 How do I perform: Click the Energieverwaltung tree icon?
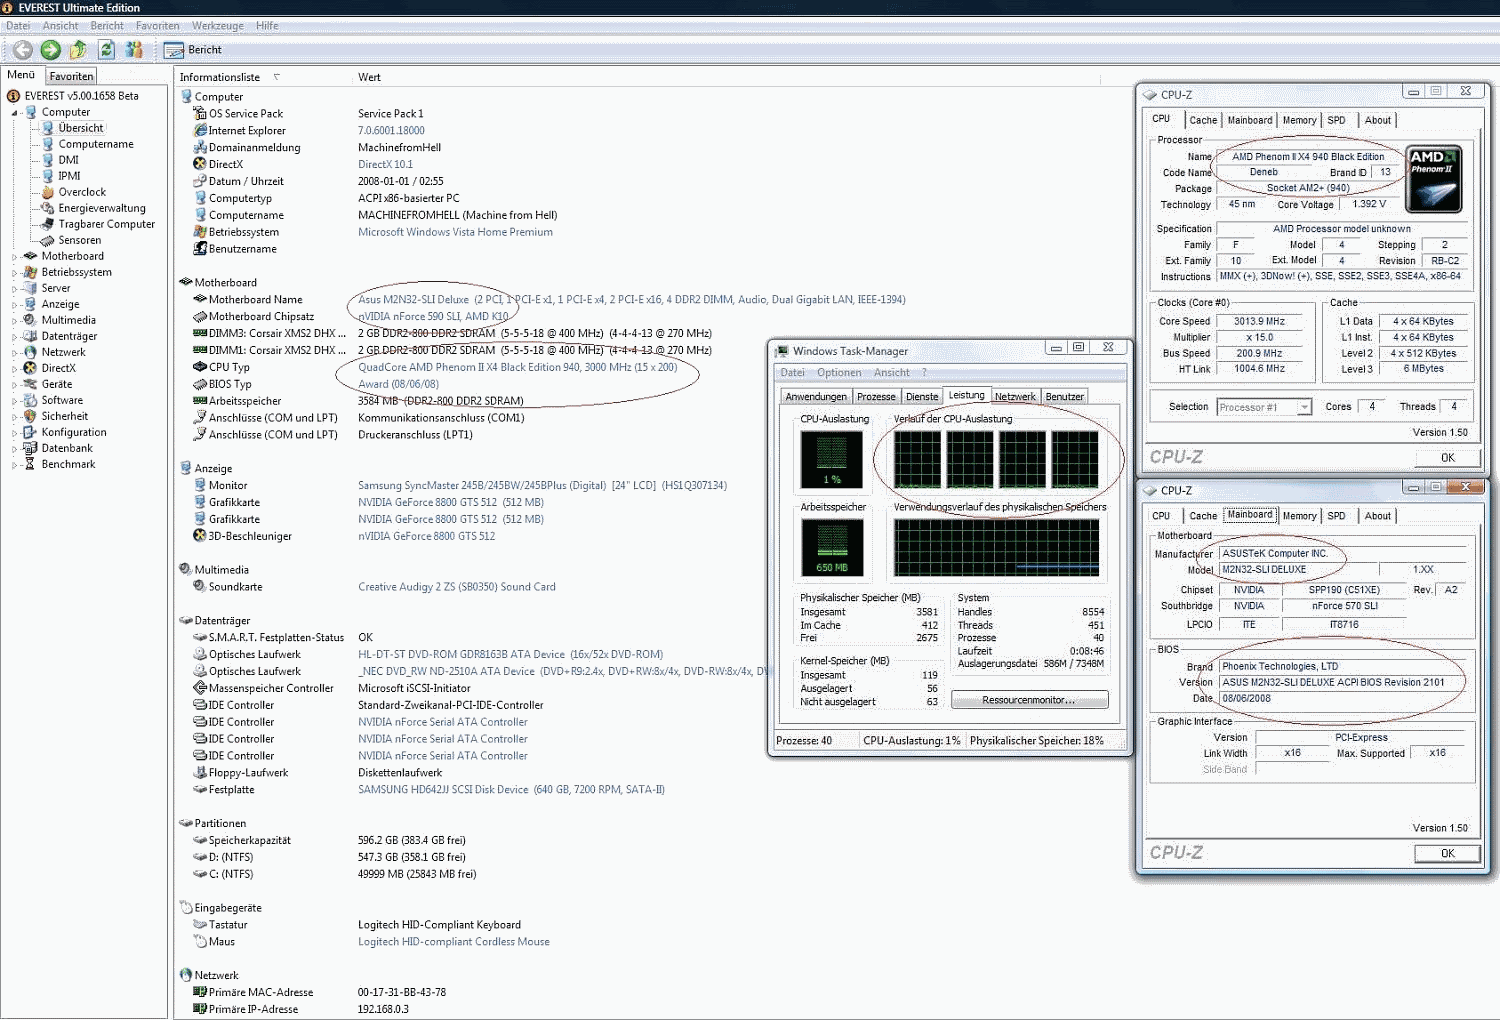pyautogui.click(x=47, y=208)
